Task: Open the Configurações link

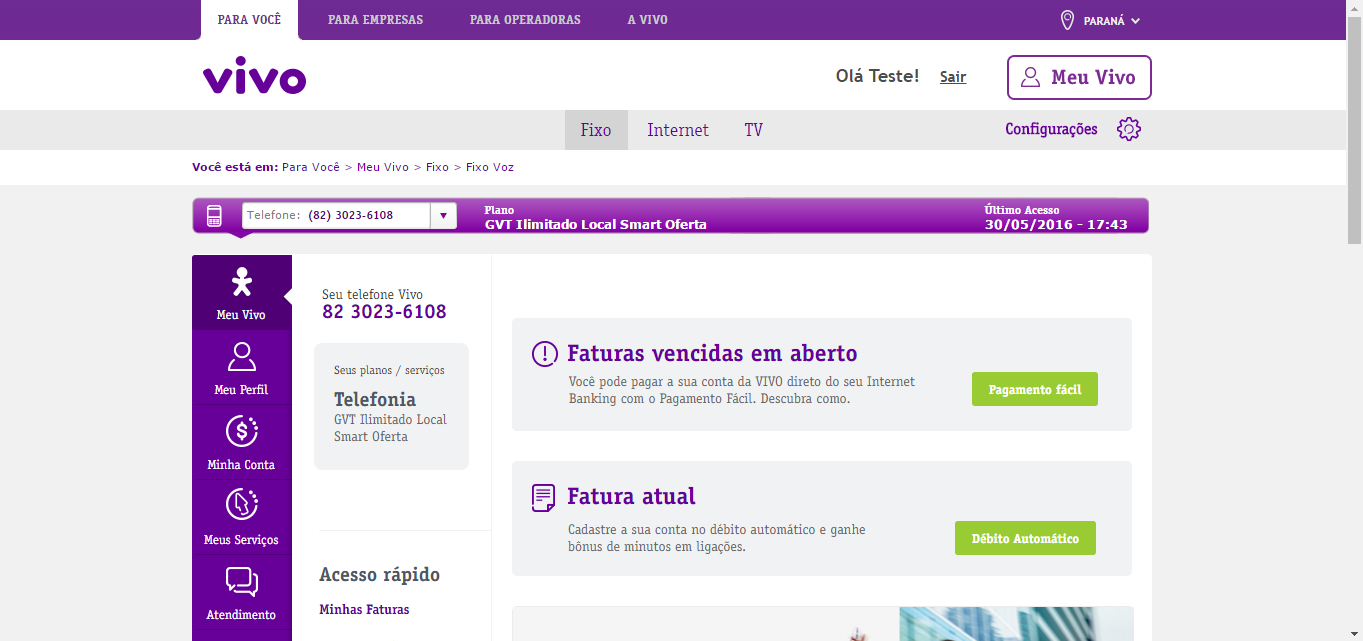Action: [x=1051, y=129]
